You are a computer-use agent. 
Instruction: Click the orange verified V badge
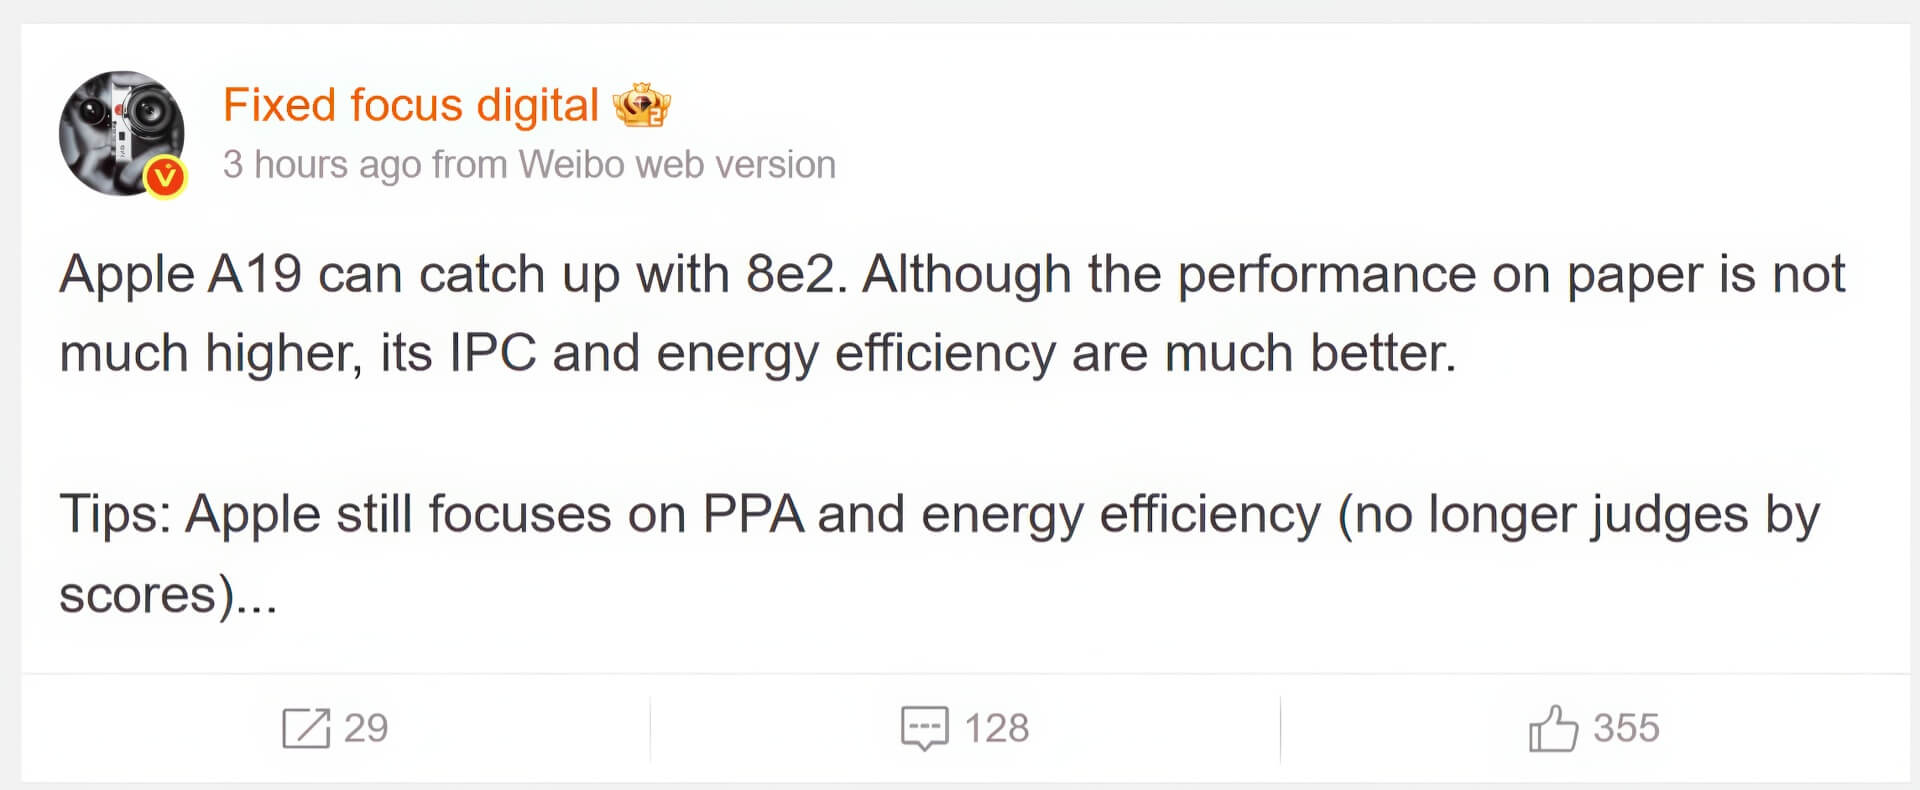coord(165,178)
